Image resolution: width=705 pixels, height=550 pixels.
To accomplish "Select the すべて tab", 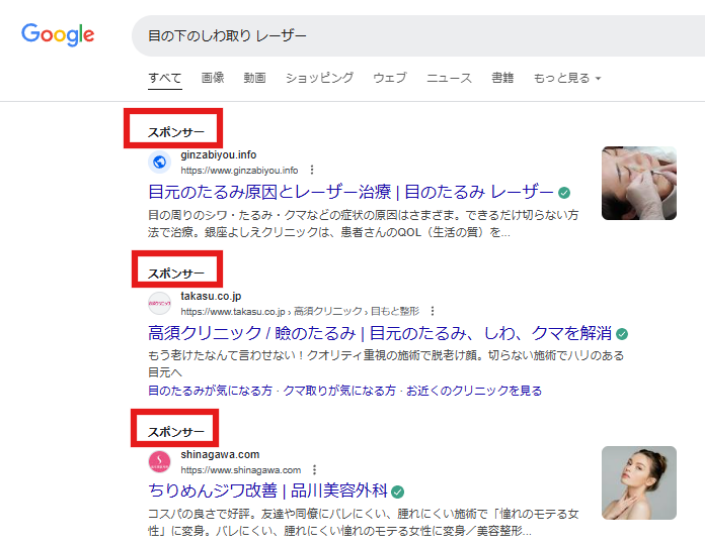I will 165,78.
